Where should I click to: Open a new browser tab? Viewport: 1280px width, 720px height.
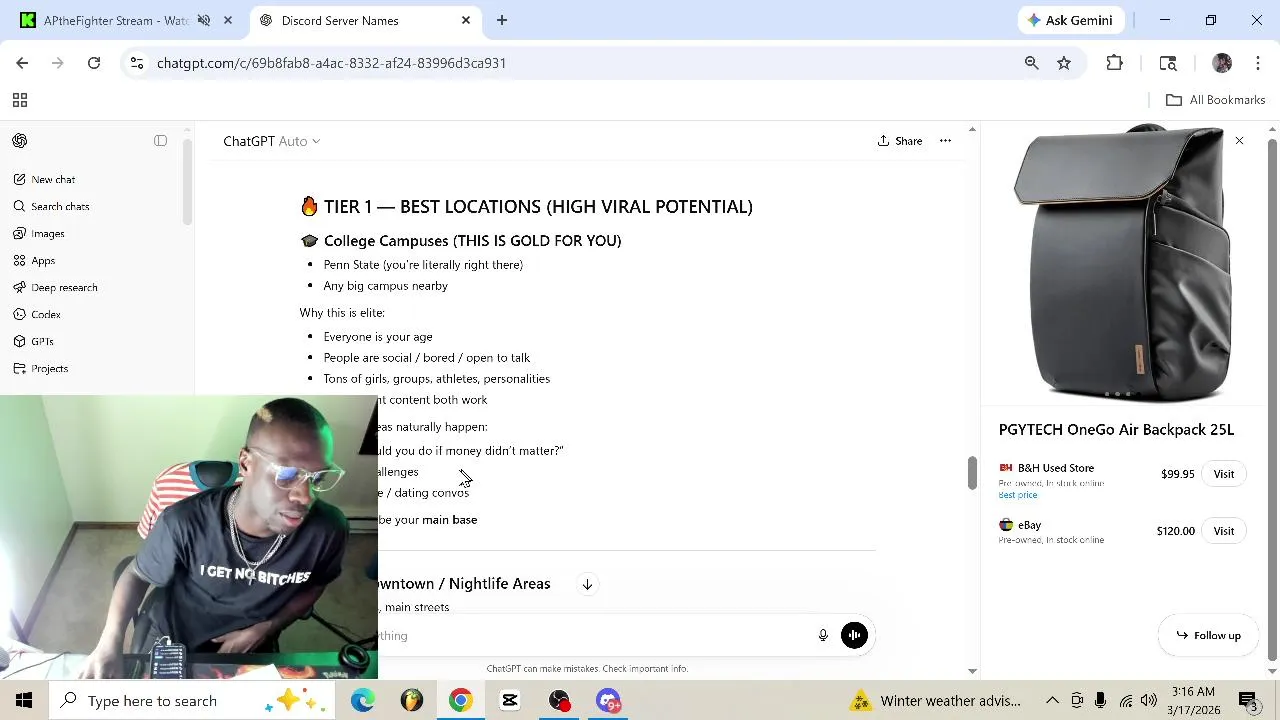[x=502, y=20]
